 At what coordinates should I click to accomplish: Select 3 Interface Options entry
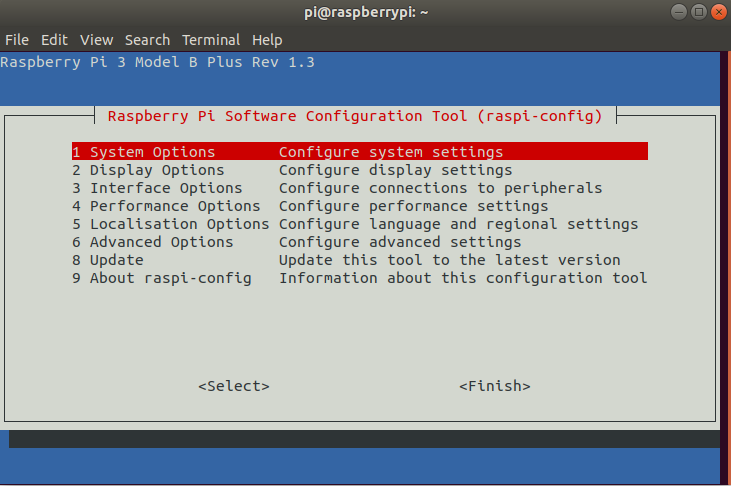[x=359, y=188]
